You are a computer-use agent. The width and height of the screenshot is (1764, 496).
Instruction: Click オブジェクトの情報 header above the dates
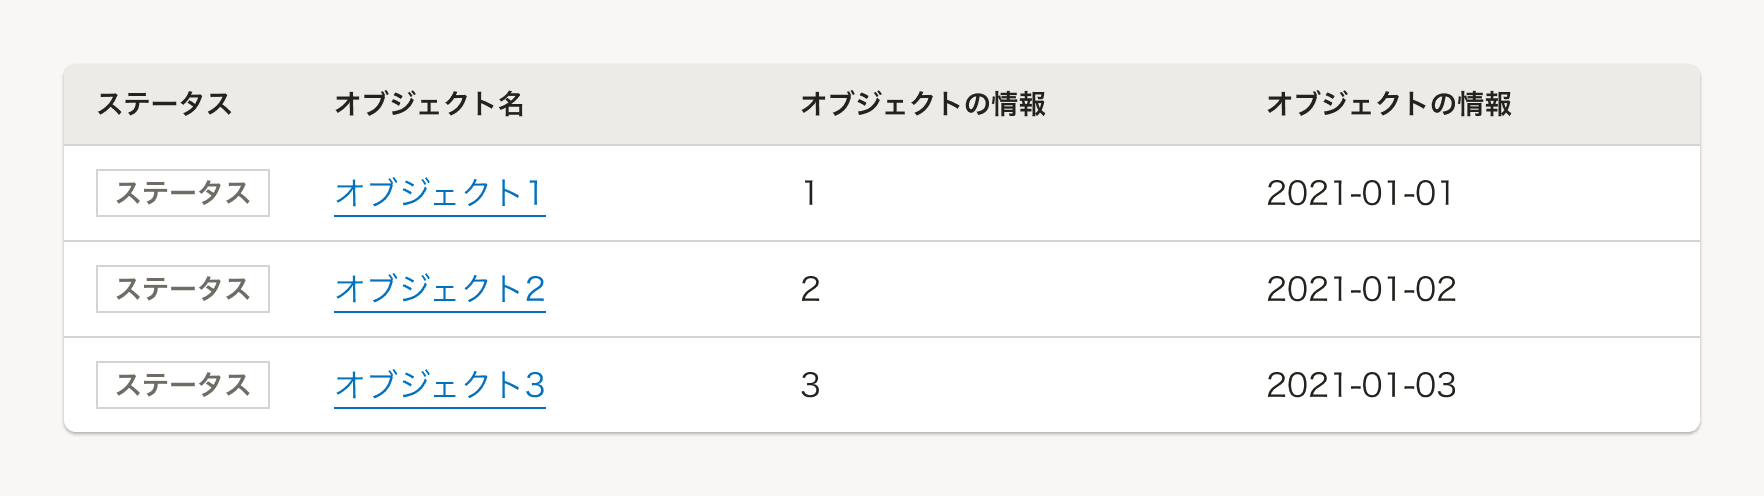click(1389, 104)
